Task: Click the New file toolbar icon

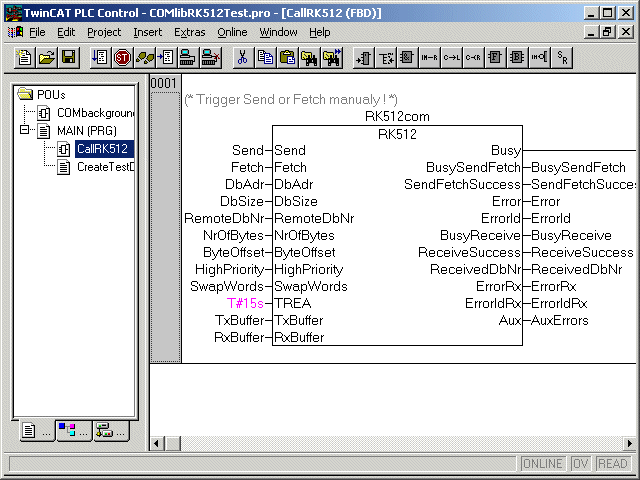Action: coord(26,57)
